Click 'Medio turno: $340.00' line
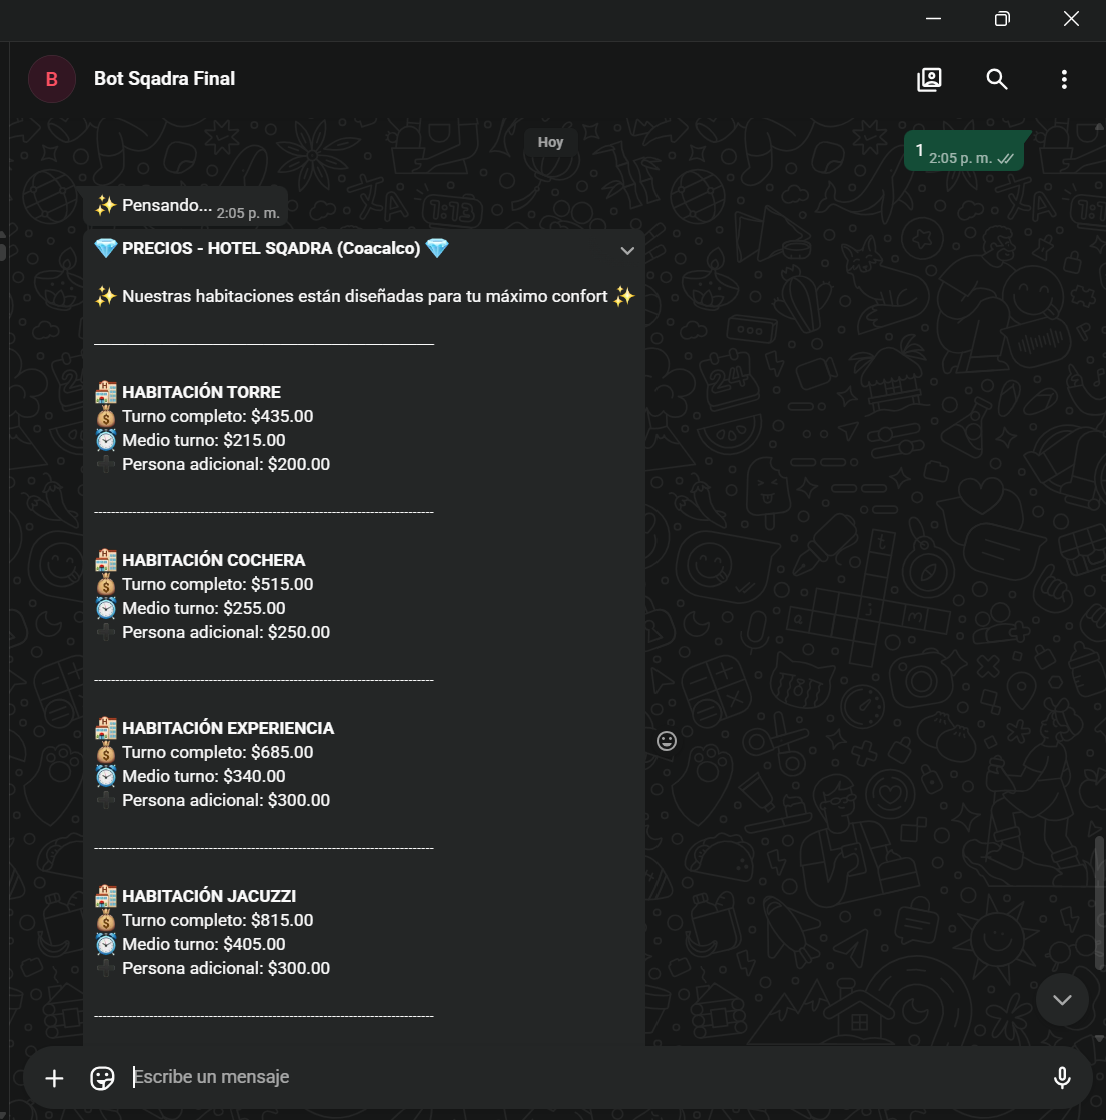 click(204, 776)
